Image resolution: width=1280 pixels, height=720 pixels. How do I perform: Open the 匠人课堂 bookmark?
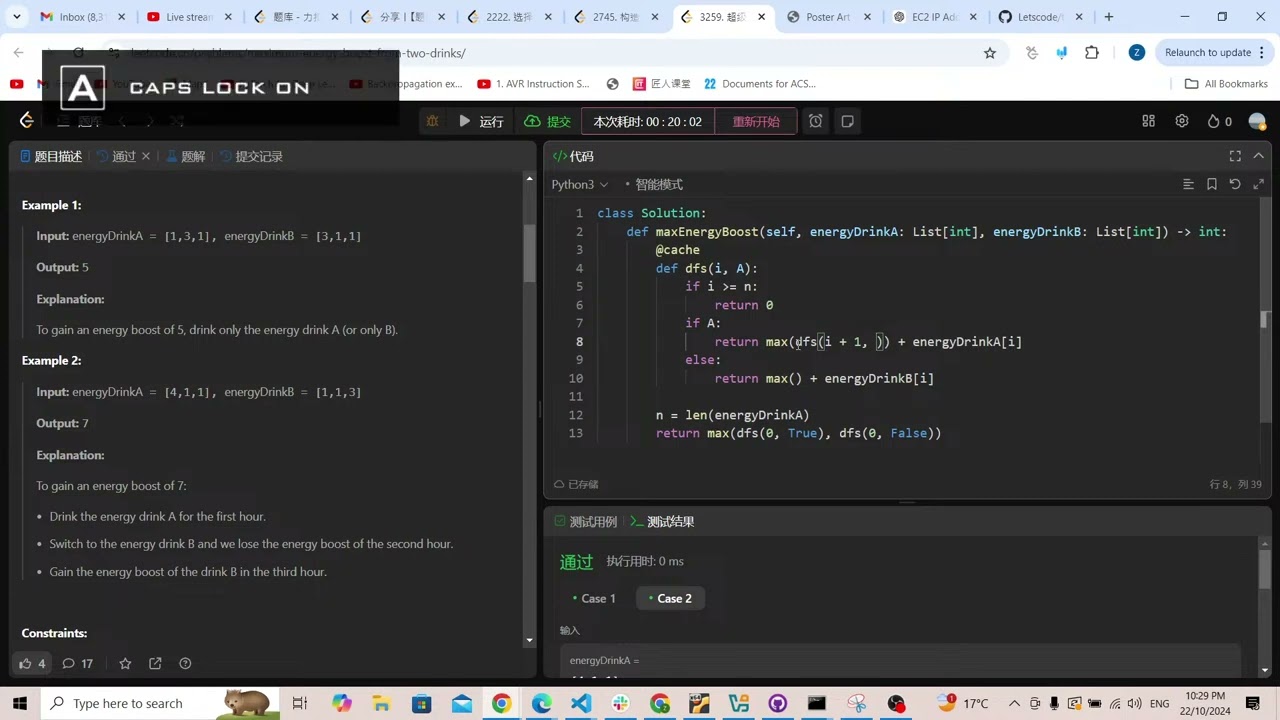(x=661, y=84)
